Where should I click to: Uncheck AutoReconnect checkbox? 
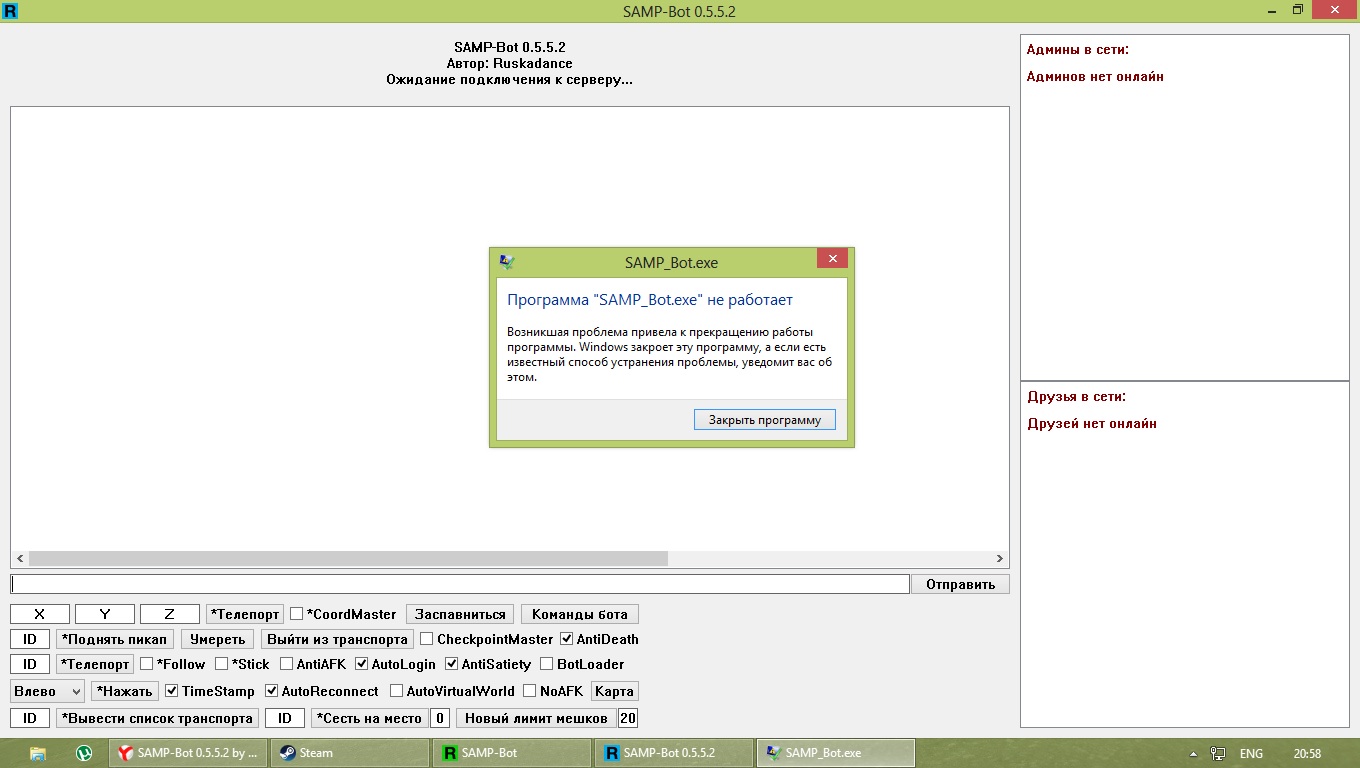point(272,691)
